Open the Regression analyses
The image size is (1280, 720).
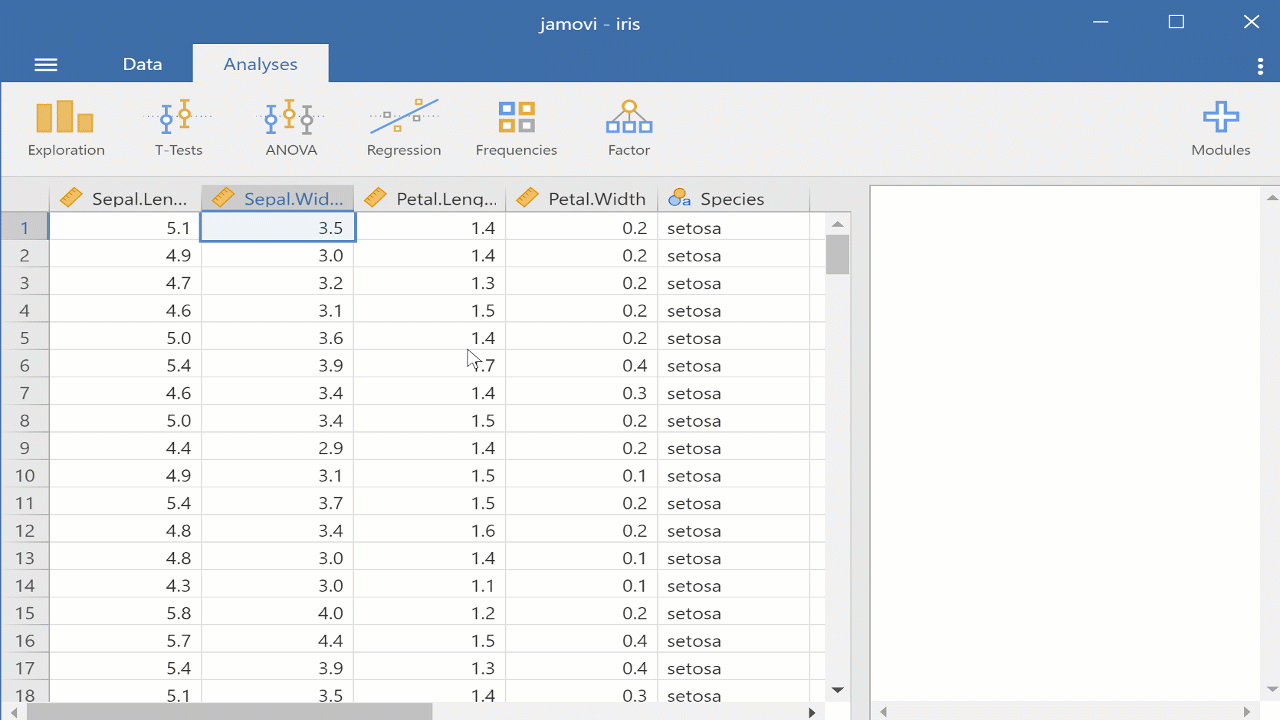coord(404,125)
